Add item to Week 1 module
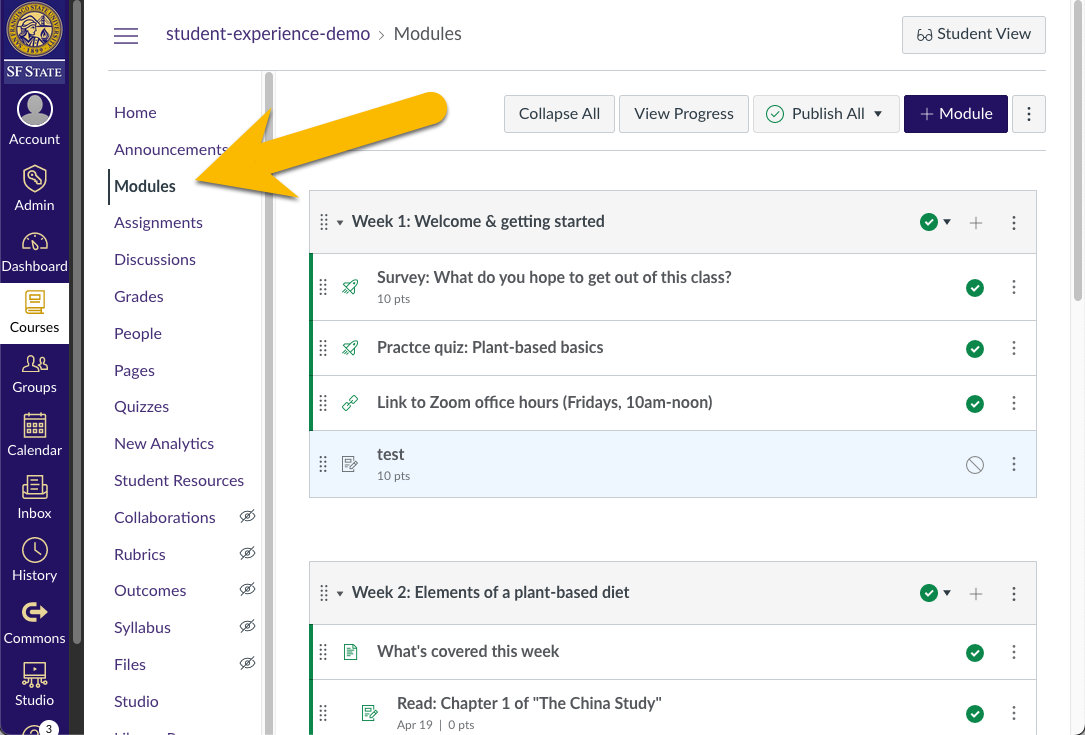This screenshot has width=1085, height=735. [x=976, y=223]
